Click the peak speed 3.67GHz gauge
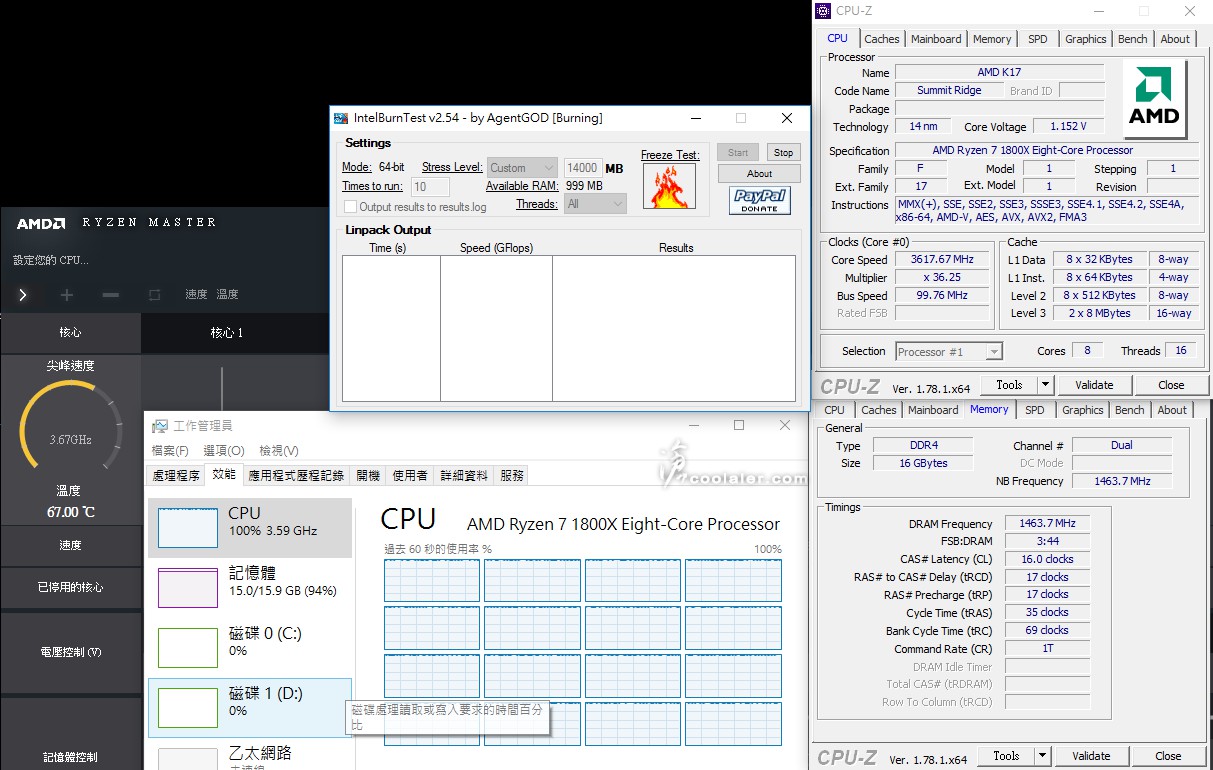Viewport: 1213px width, 770px height. pyautogui.click(x=70, y=427)
